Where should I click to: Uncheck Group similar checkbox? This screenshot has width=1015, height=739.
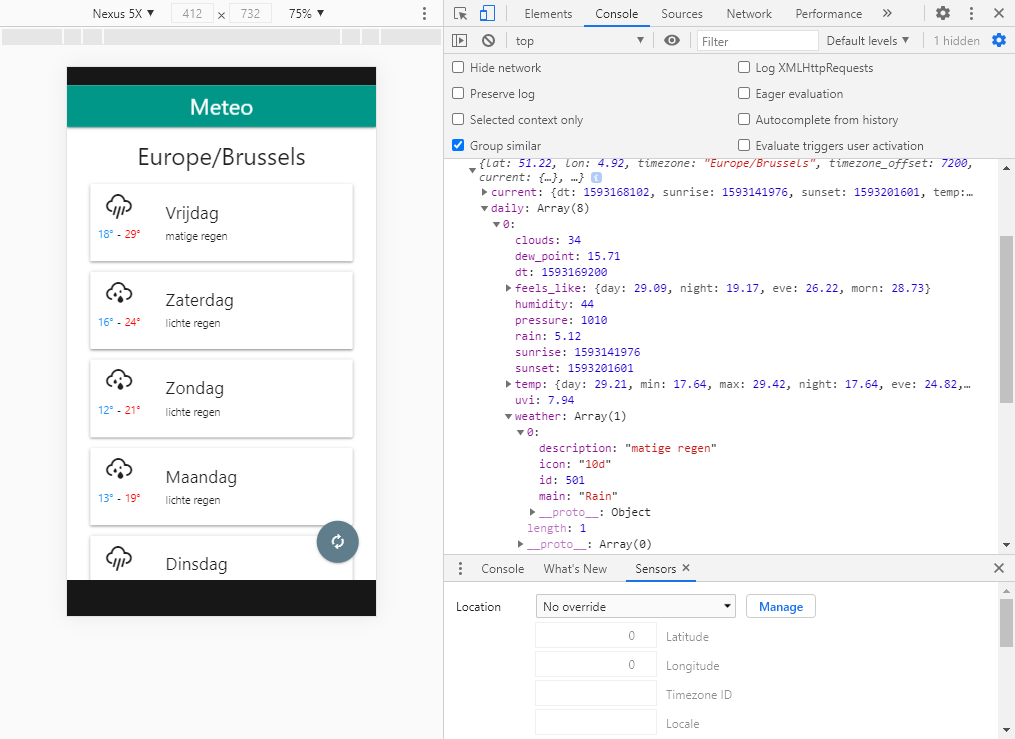[x=458, y=146]
